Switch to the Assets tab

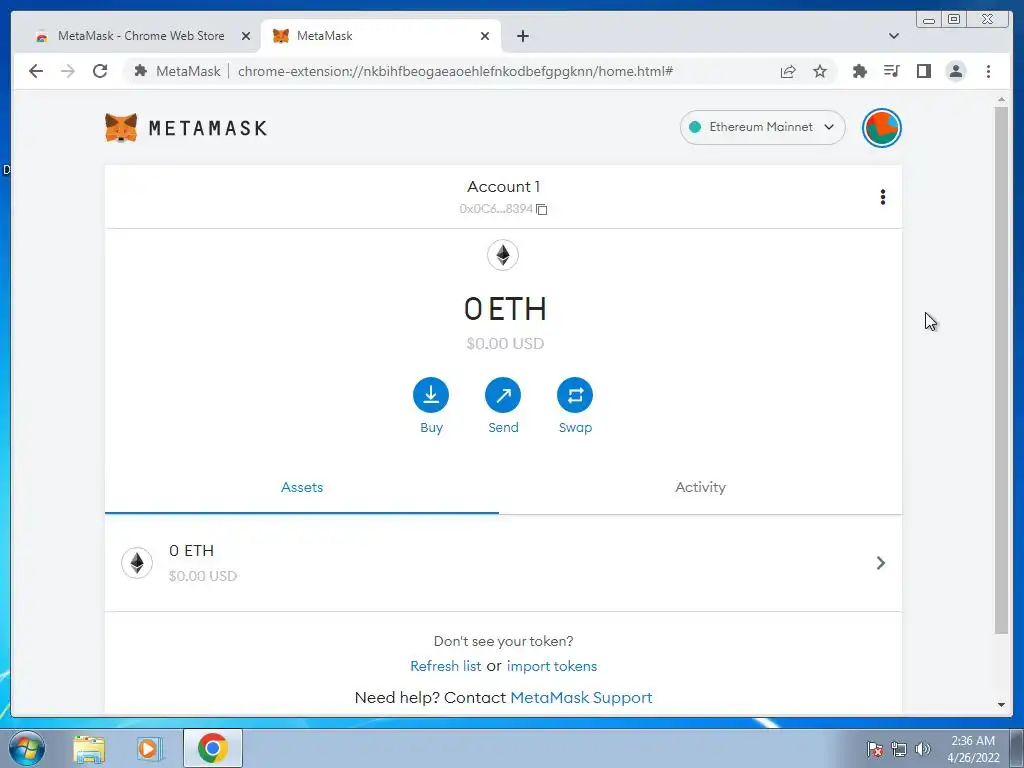click(x=302, y=487)
